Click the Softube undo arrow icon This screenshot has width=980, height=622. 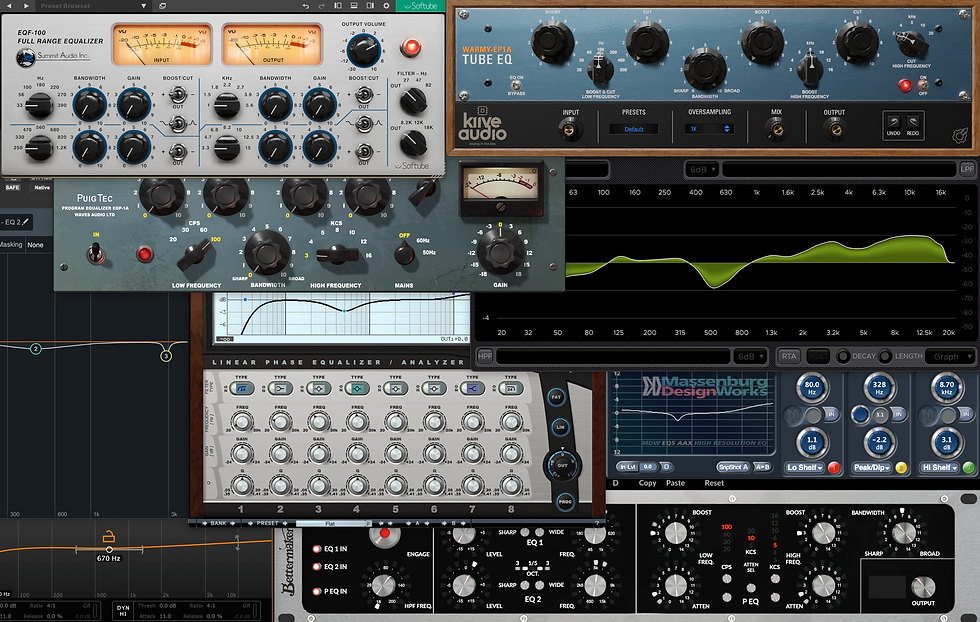pos(306,6)
